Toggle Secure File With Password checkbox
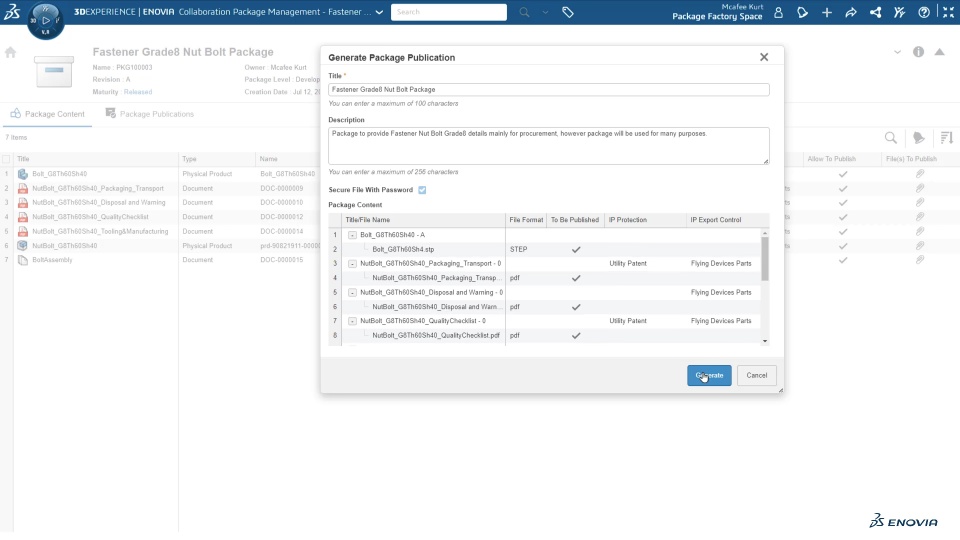This screenshot has width=960, height=540. [x=422, y=190]
